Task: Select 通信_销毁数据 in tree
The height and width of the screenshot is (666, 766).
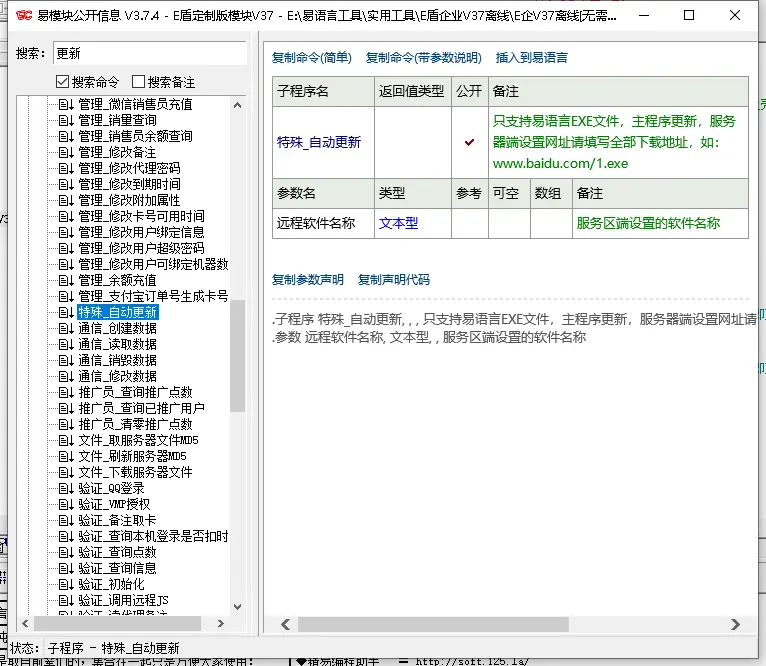Action: pos(118,361)
